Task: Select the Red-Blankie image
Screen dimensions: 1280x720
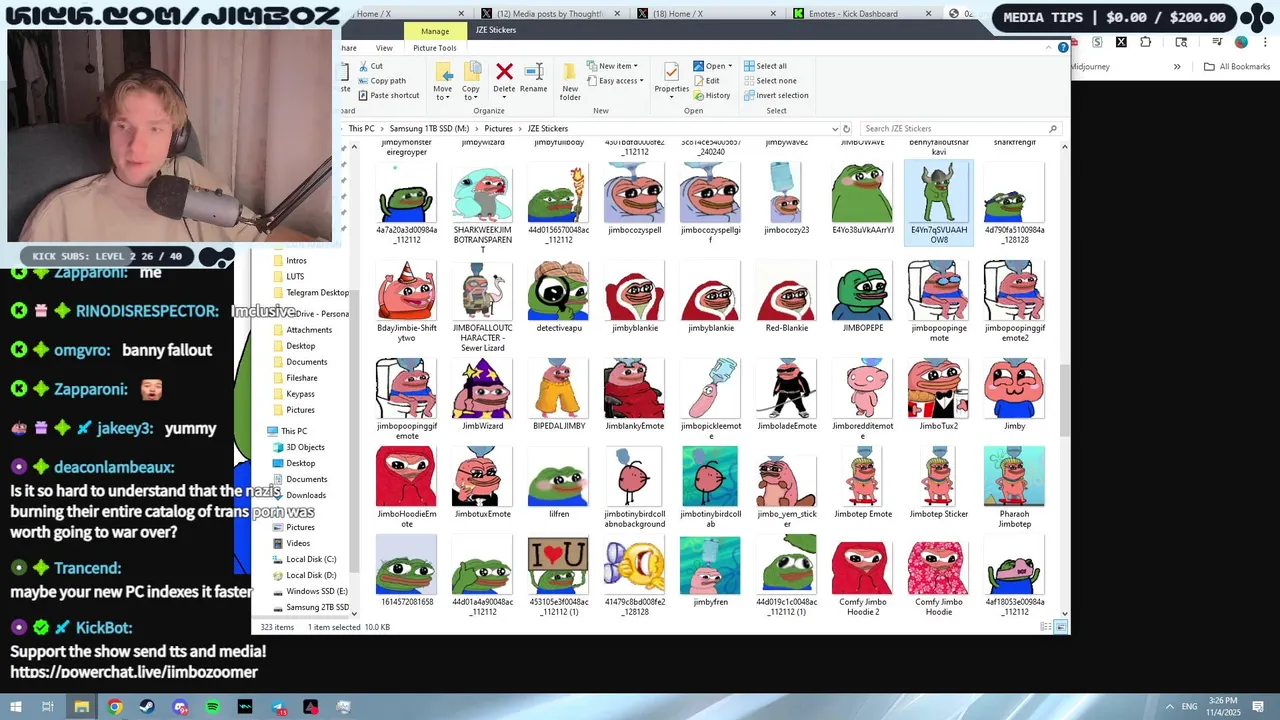Action: click(x=786, y=296)
